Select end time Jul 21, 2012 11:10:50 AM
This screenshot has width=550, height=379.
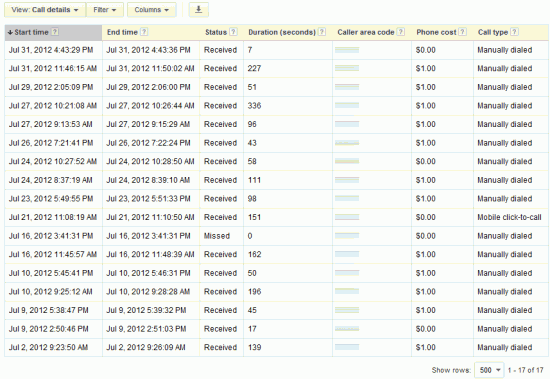point(150,217)
